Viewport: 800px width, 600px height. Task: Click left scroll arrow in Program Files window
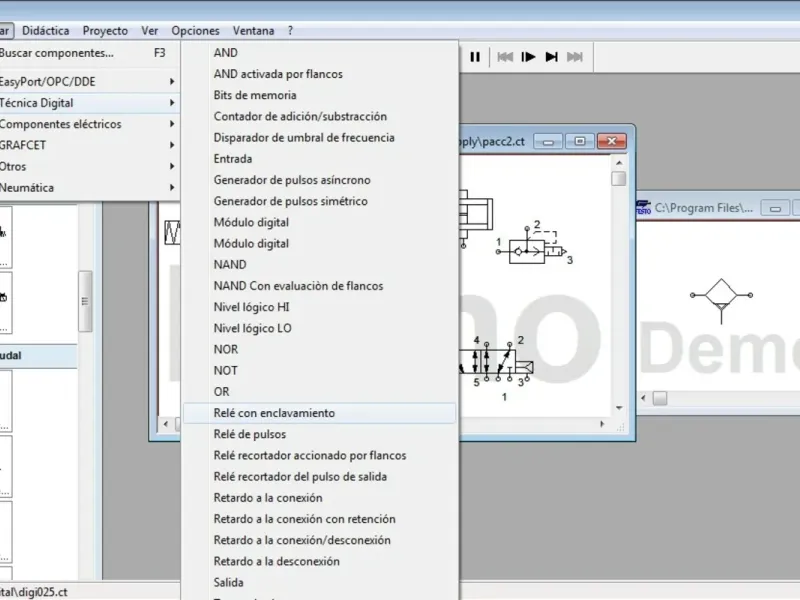click(x=643, y=398)
